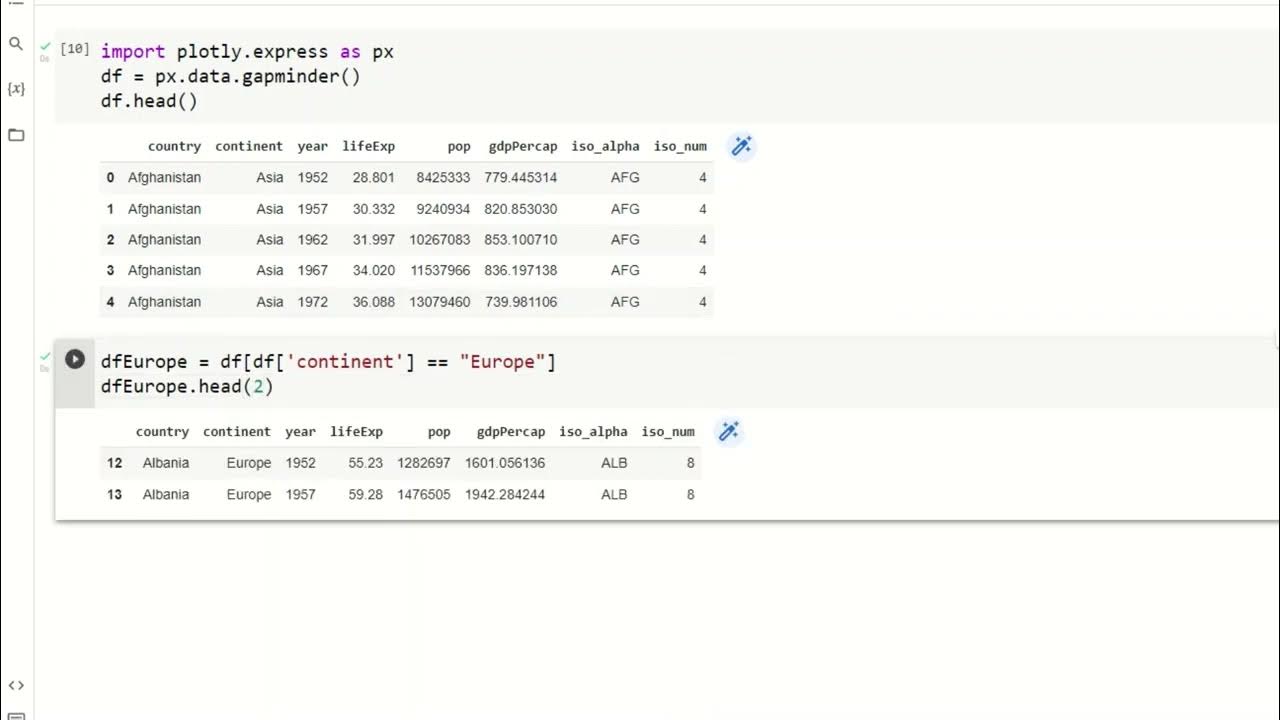Click the magic wand for the gapminder table
1280x720 pixels.
[741, 146]
